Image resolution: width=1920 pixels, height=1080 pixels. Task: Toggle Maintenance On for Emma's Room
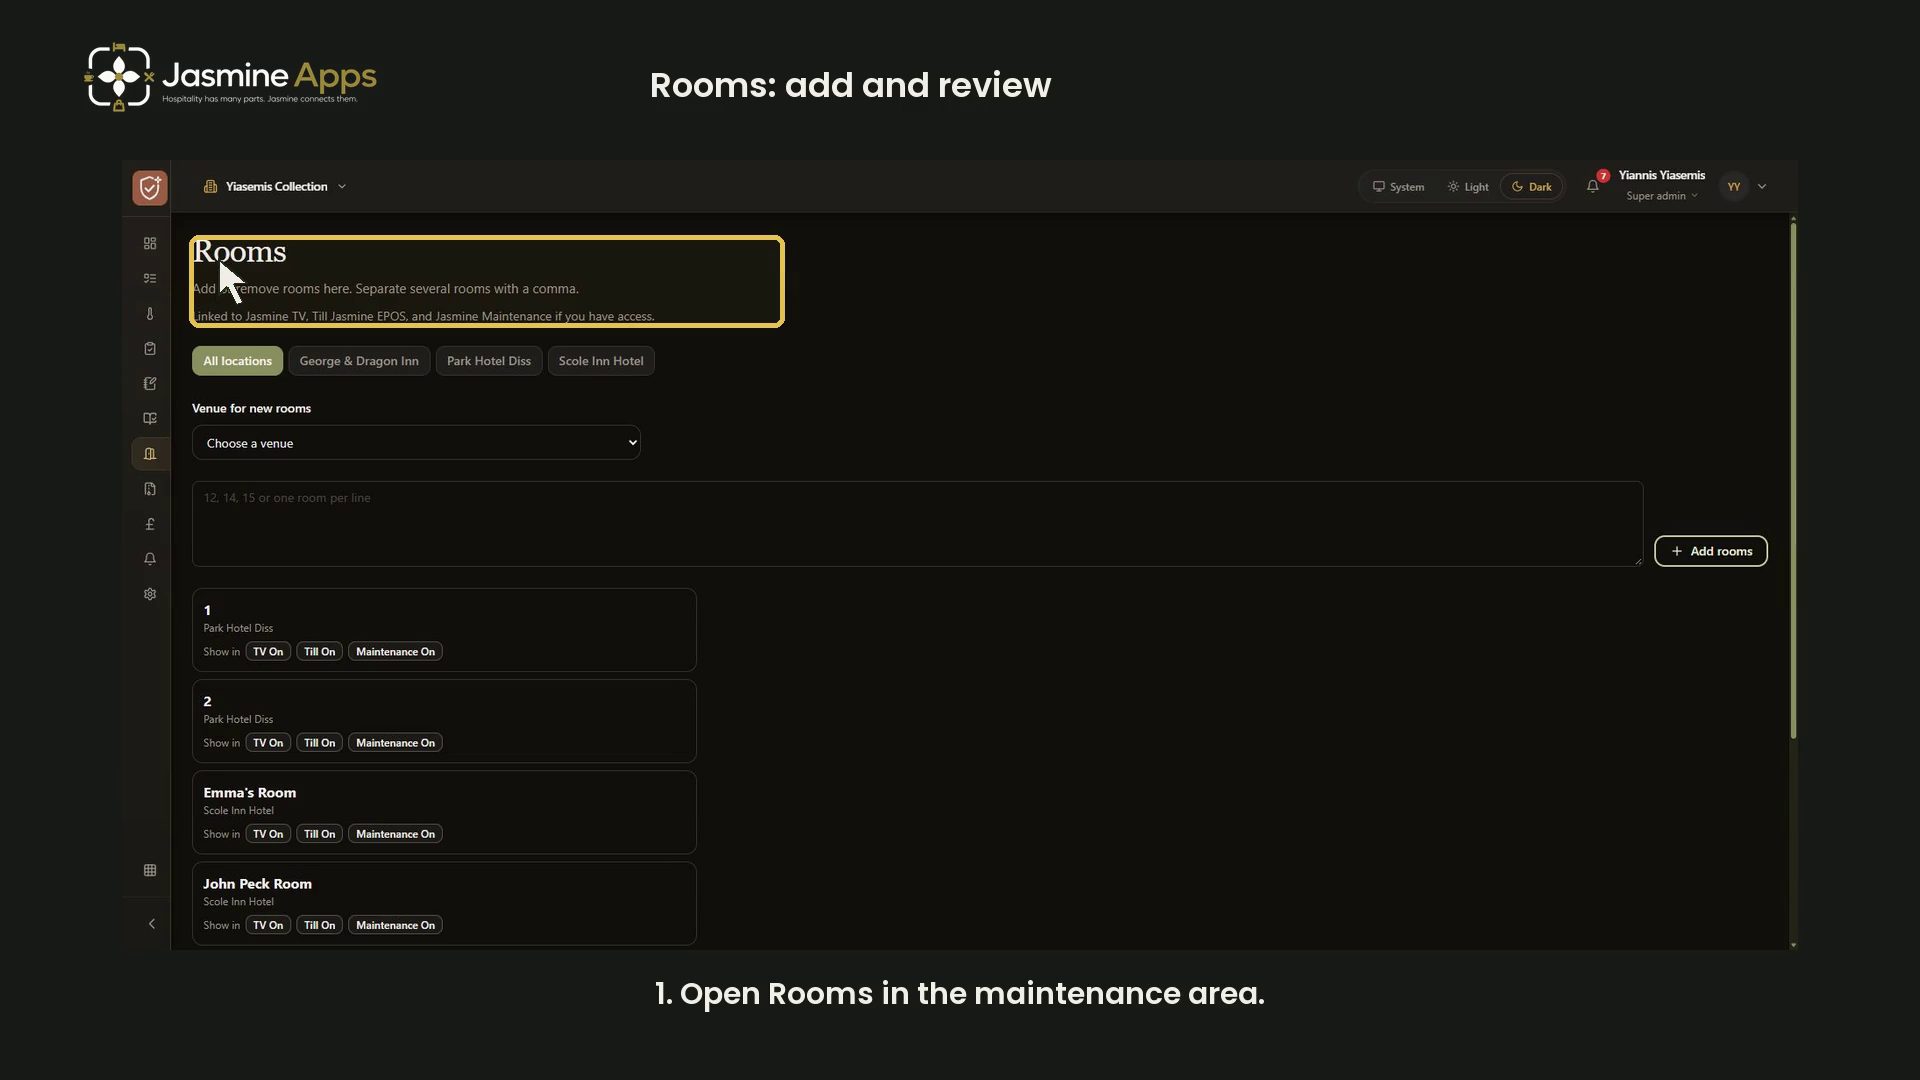(396, 834)
